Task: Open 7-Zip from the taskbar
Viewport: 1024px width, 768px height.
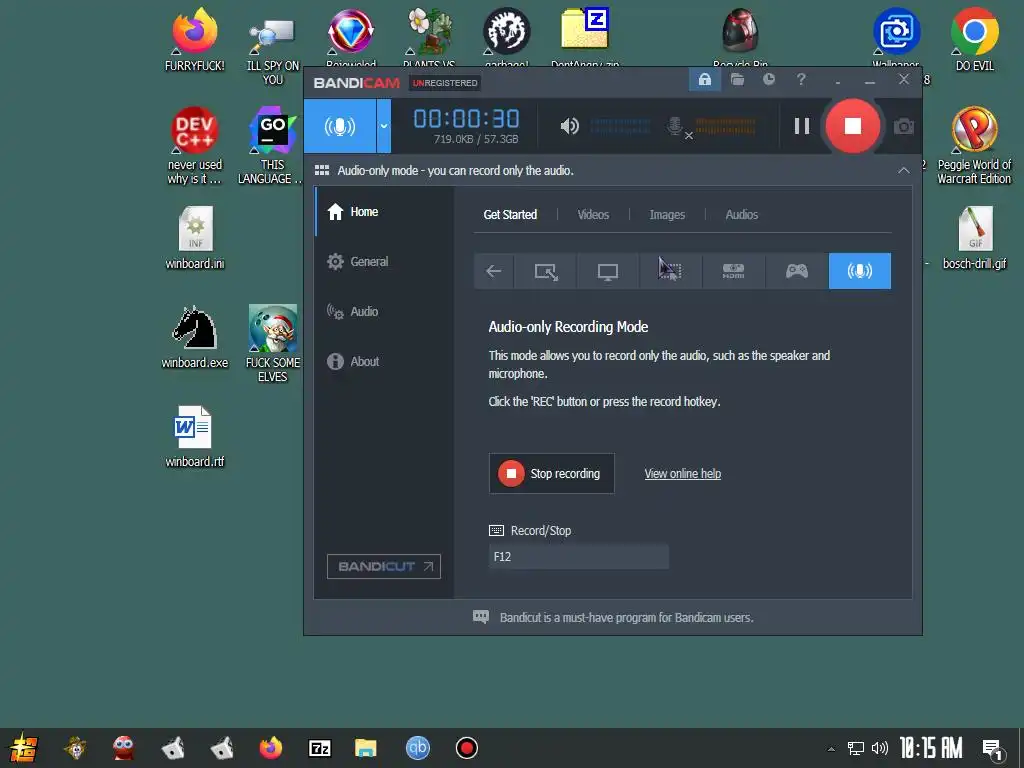Action: tap(319, 748)
